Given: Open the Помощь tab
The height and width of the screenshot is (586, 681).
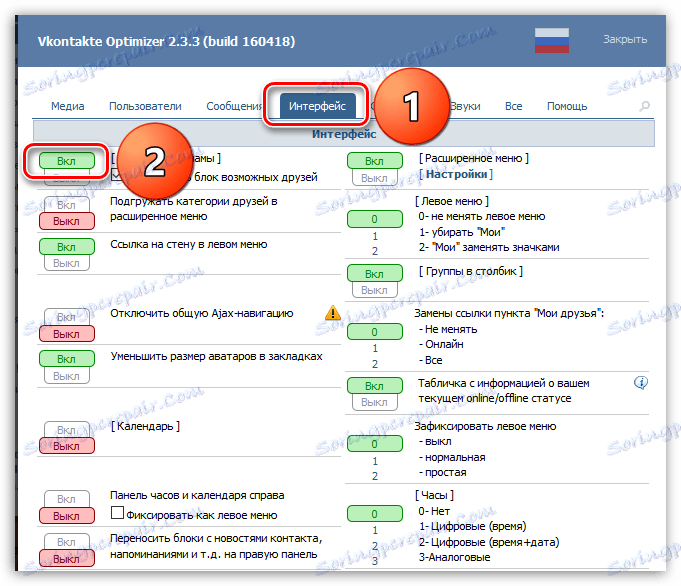Looking at the screenshot, I should coord(567,106).
